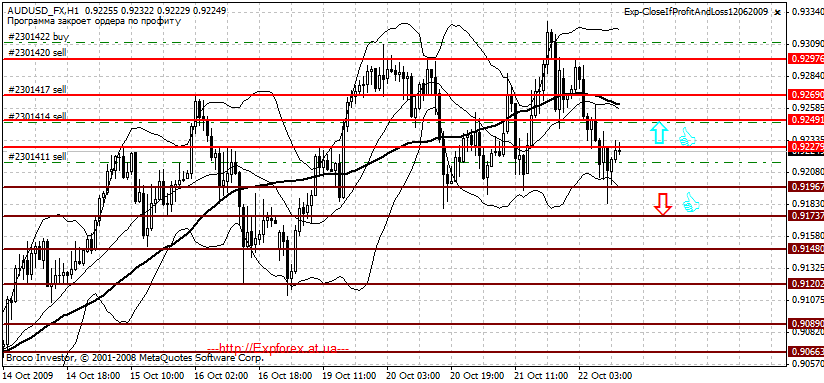824x383 pixels.
Task: Open the Expforex.at.ua link text
Action: (x=279, y=348)
